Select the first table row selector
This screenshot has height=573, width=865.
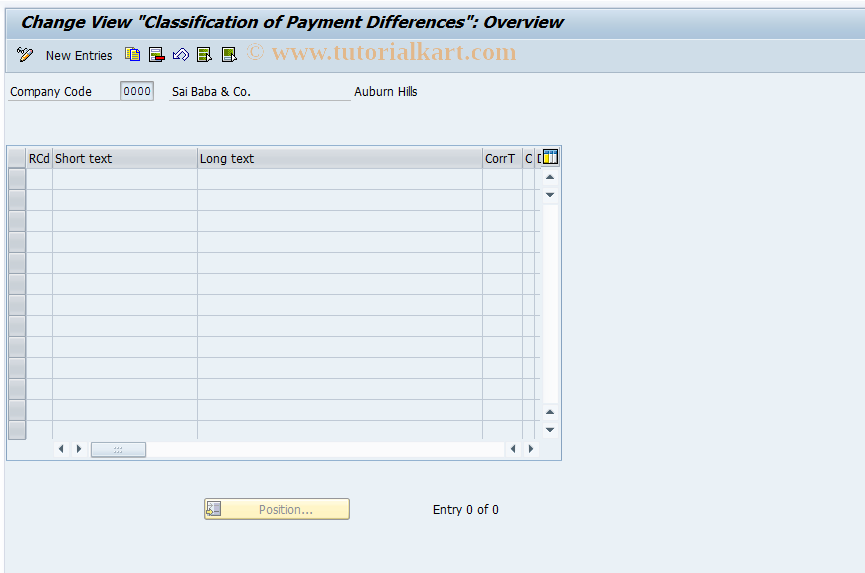click(17, 179)
